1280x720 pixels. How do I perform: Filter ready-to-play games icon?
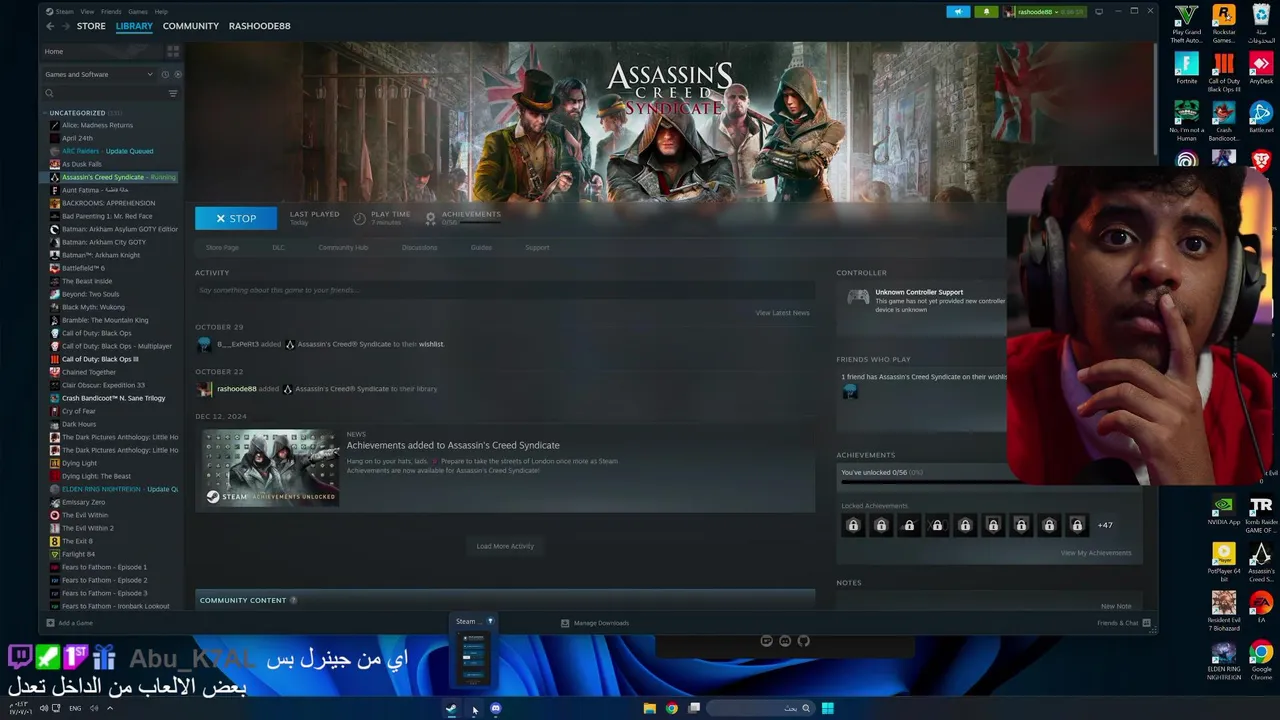click(x=178, y=74)
